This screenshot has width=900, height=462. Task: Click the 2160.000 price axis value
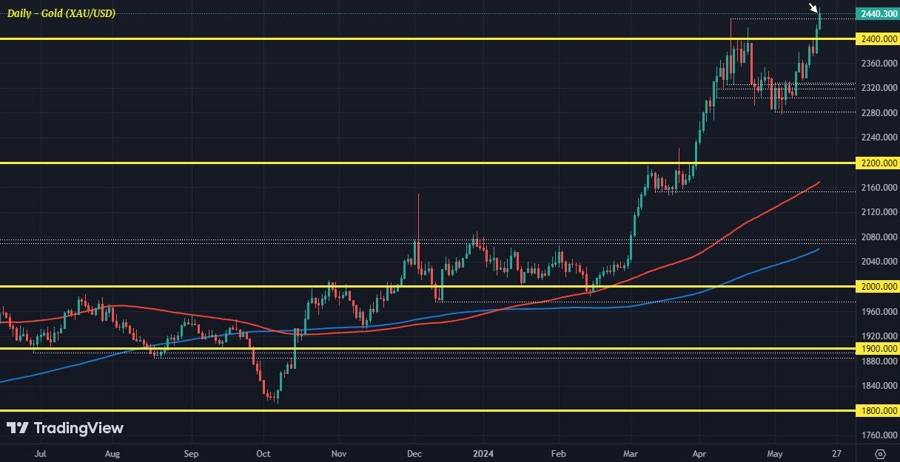pos(878,188)
